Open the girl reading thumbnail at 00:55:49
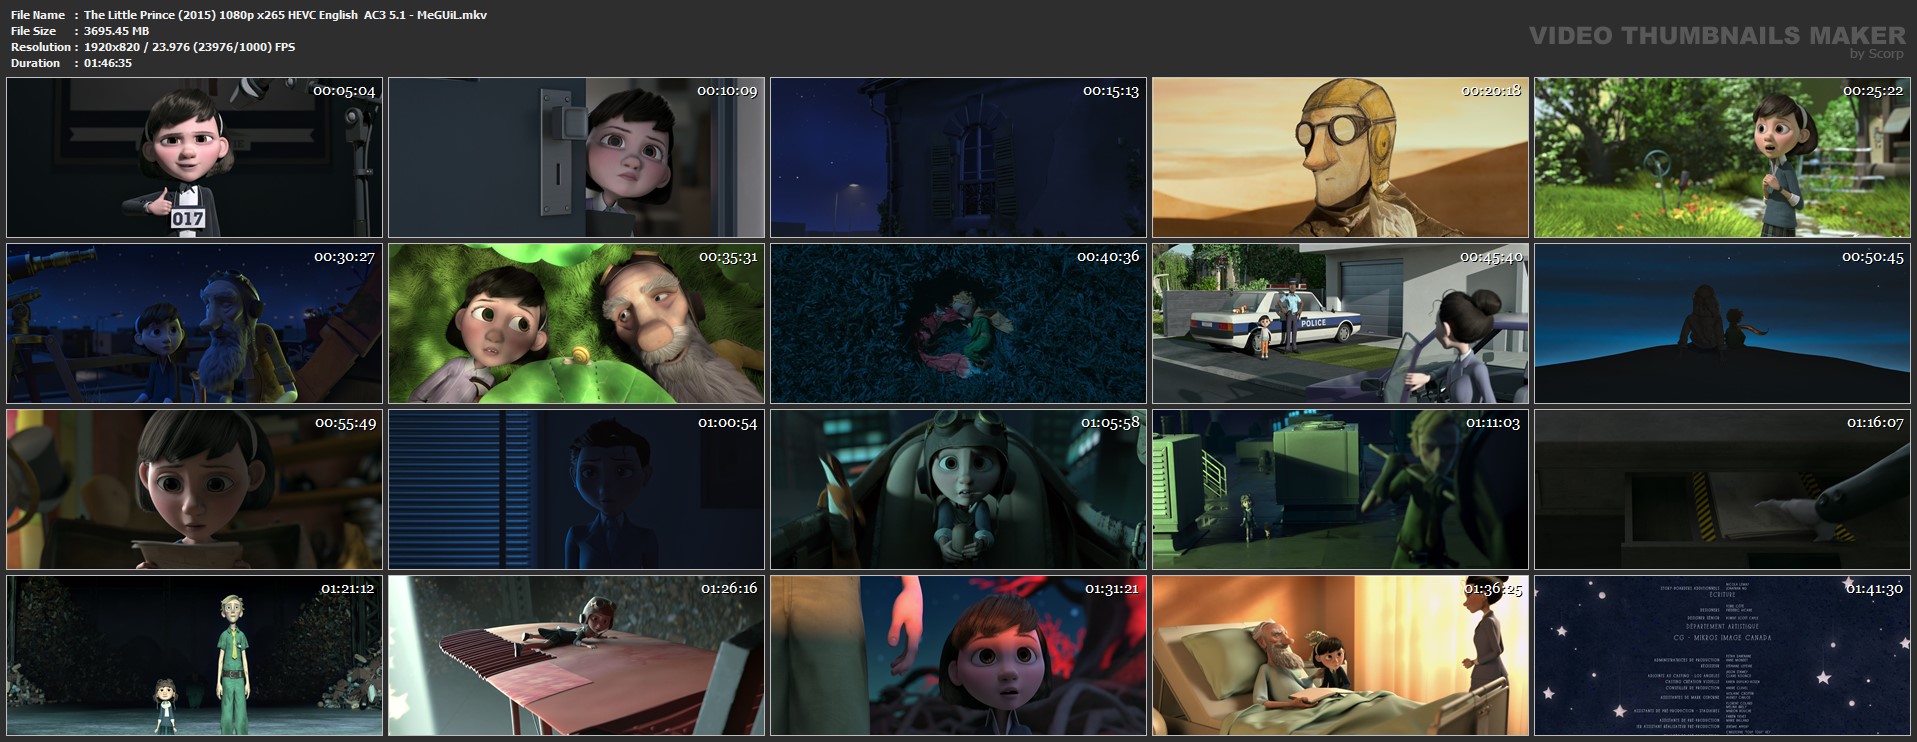The width and height of the screenshot is (1917, 742). [x=194, y=489]
